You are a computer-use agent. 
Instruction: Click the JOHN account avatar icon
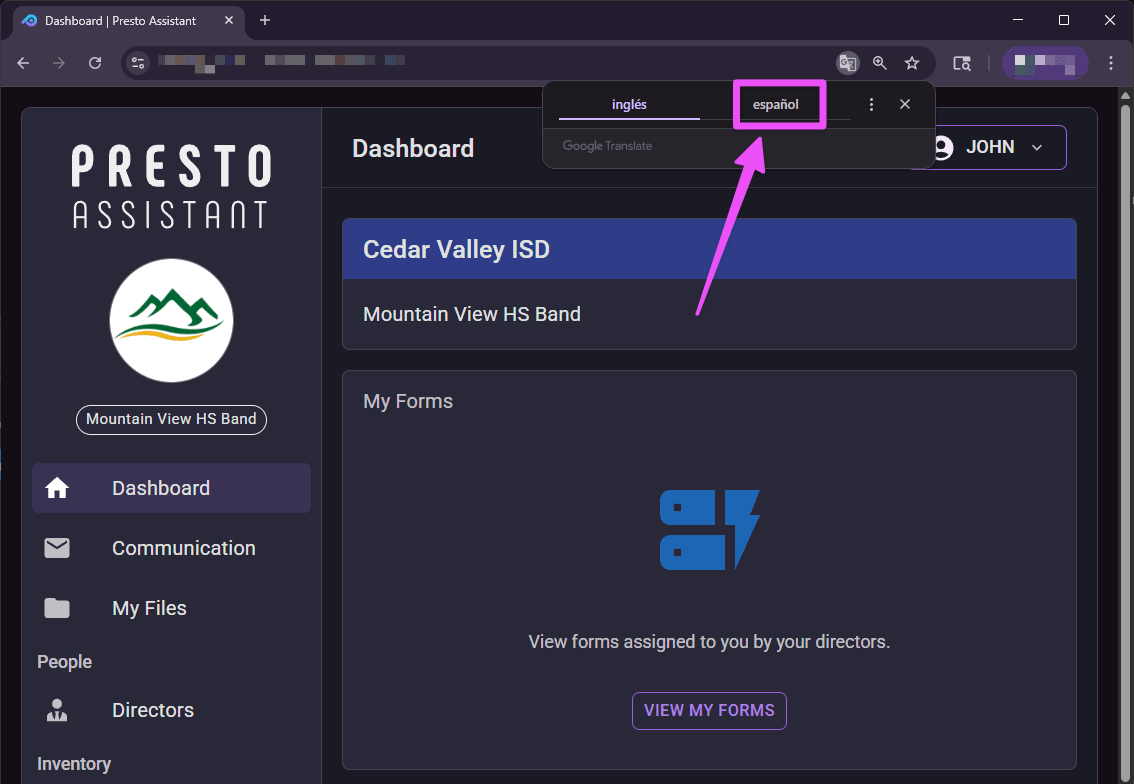942,148
